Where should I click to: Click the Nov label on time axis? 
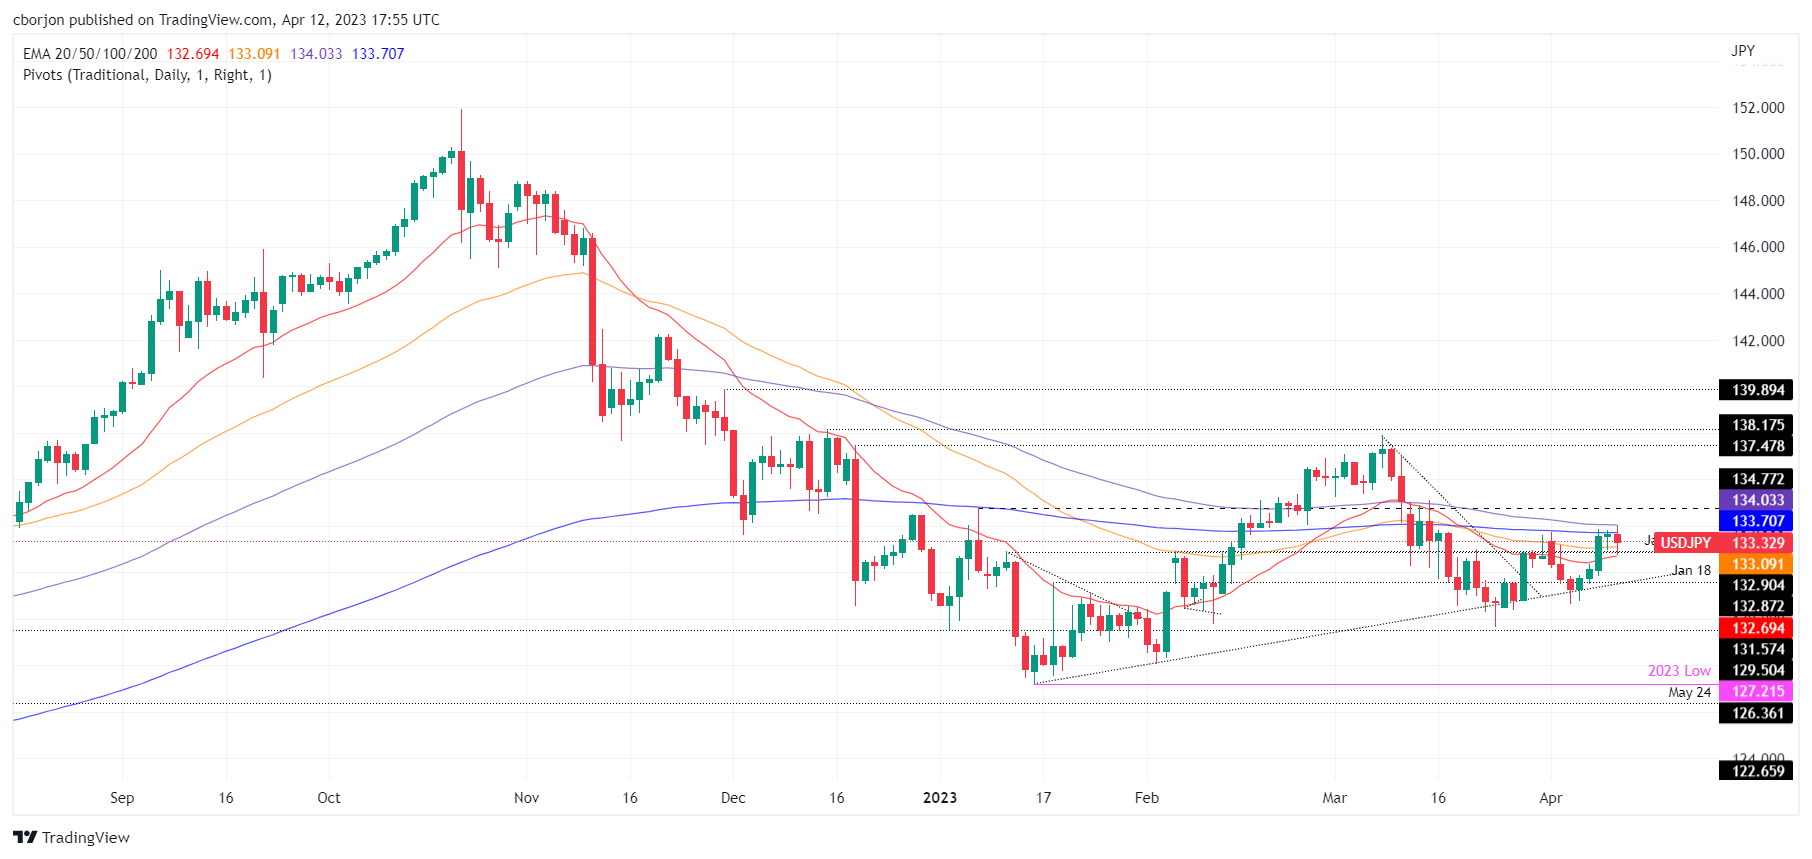point(526,798)
